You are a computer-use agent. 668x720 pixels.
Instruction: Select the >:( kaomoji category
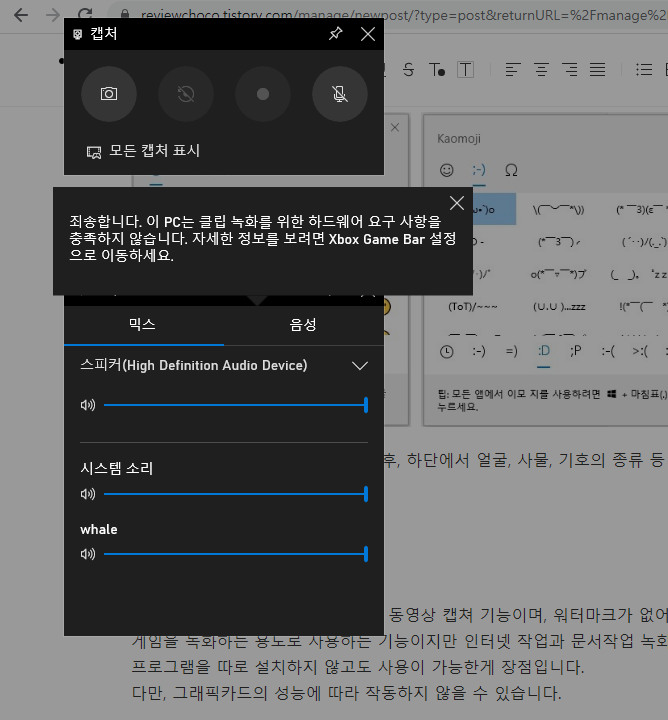[640, 351]
